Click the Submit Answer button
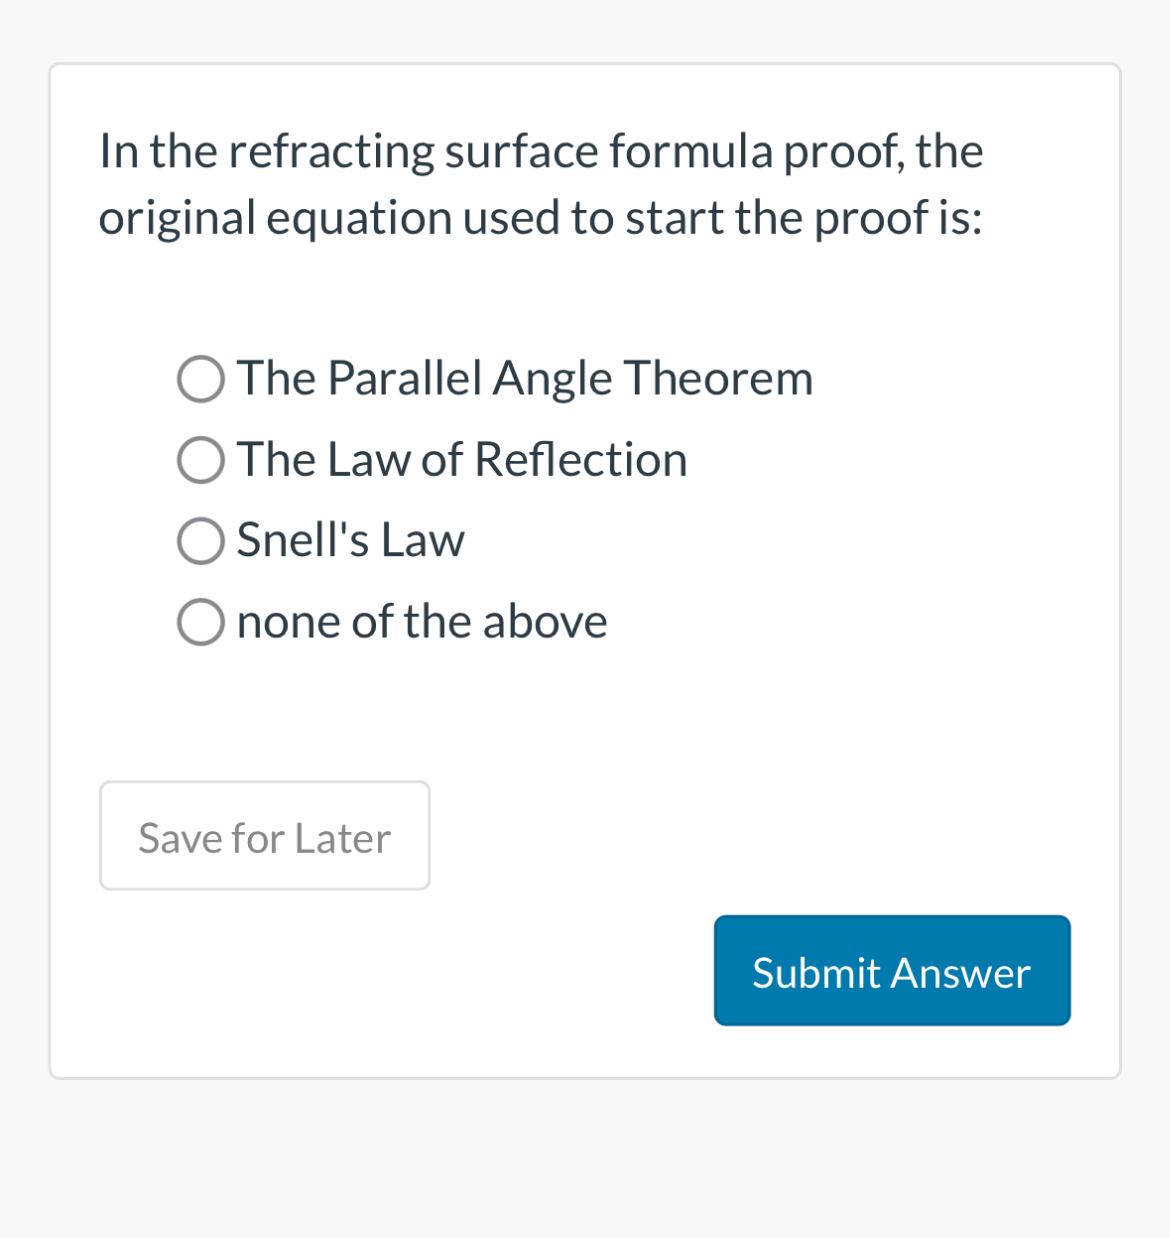 click(x=890, y=970)
